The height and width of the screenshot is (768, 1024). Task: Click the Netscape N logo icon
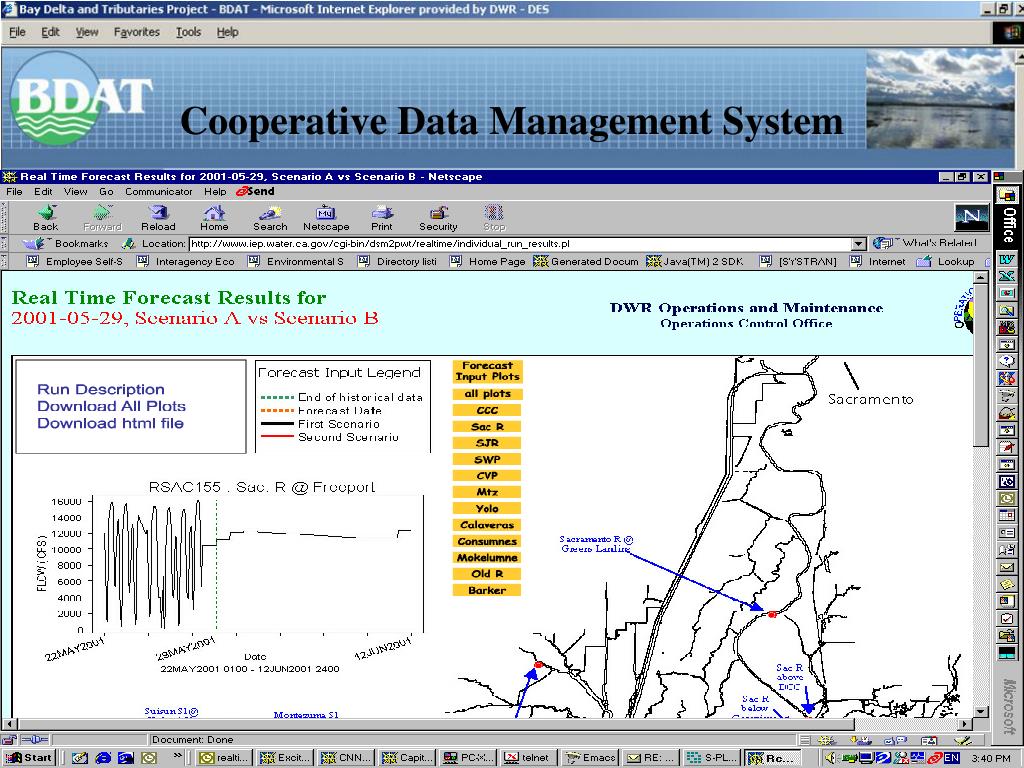(972, 217)
